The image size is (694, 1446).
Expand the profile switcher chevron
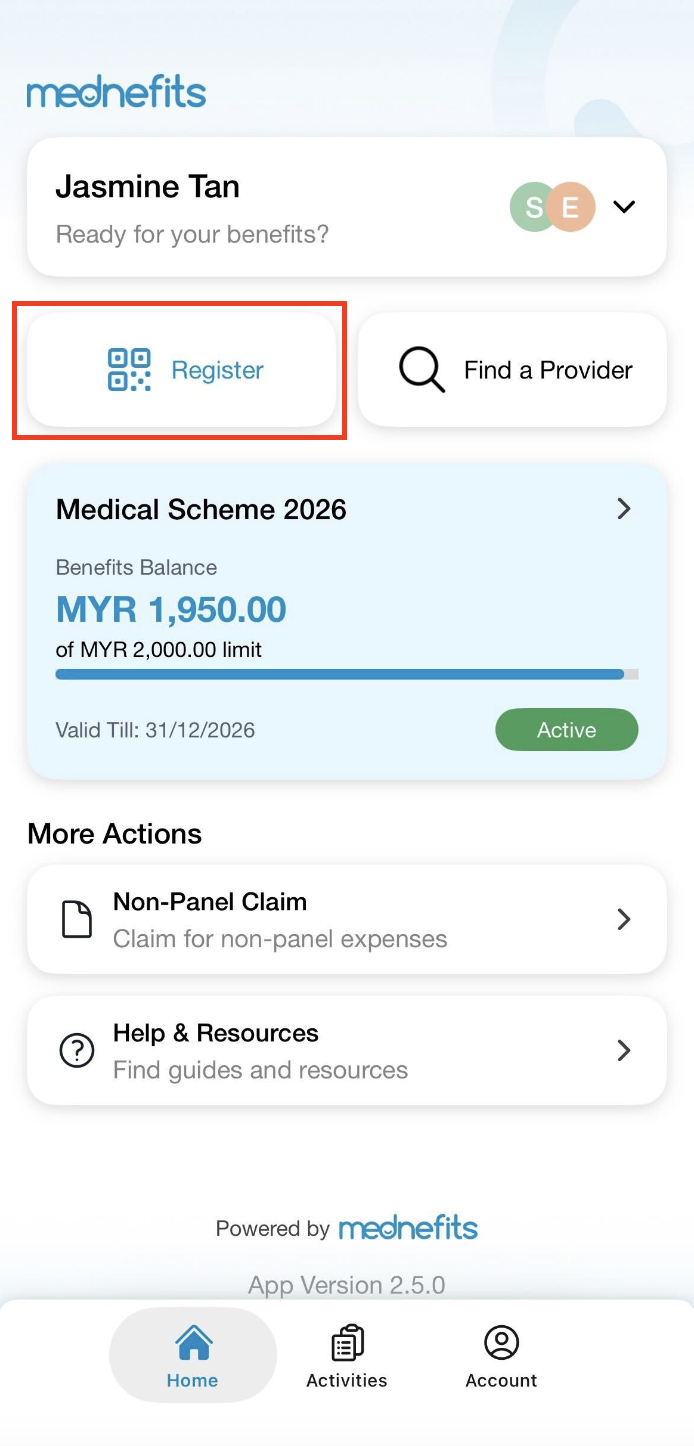coord(624,207)
